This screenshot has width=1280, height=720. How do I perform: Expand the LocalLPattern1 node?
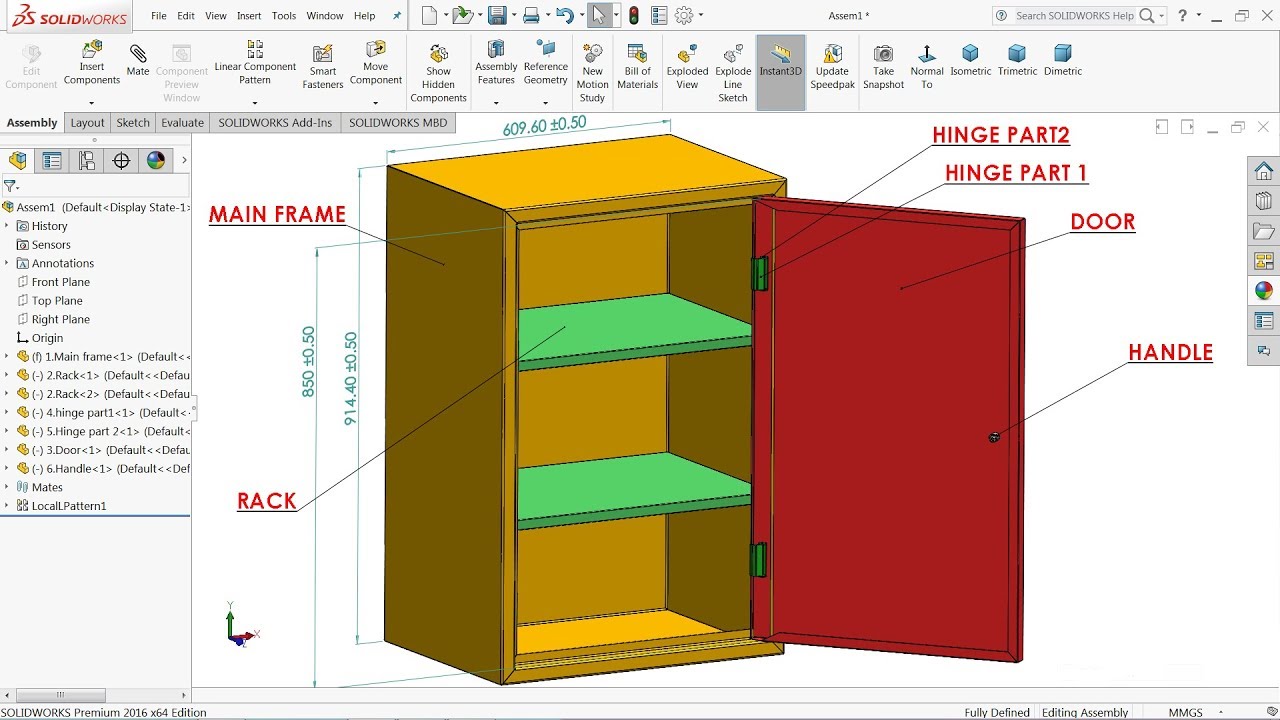point(7,506)
